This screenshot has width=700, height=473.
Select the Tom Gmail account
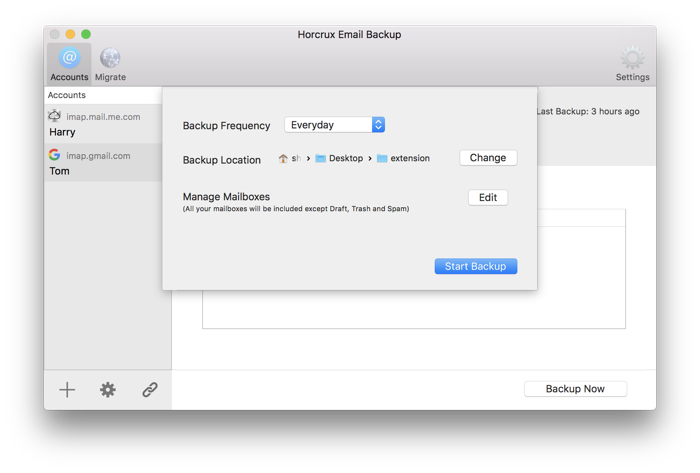(x=103, y=162)
